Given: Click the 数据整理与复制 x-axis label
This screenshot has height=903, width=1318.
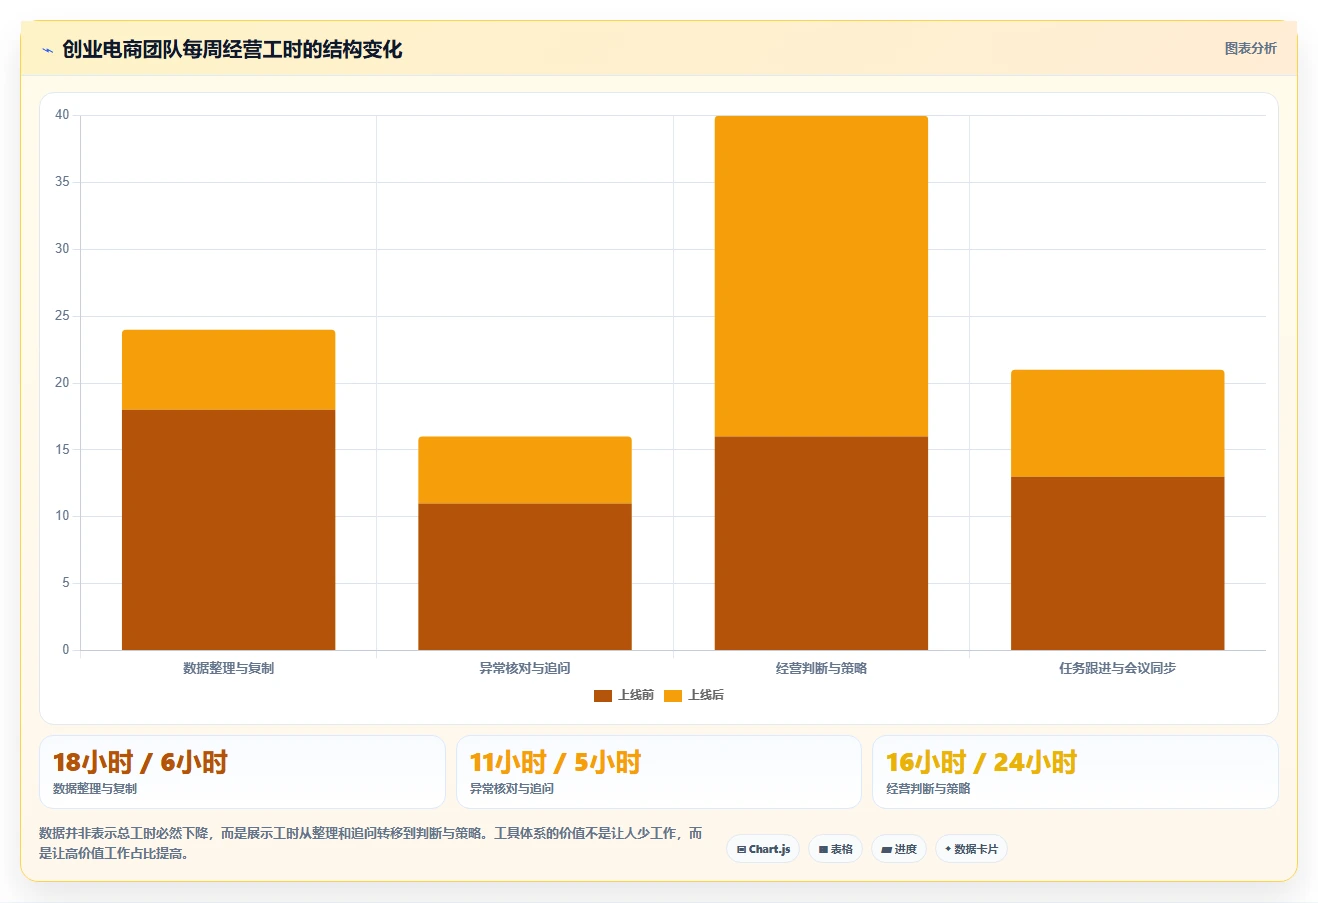Looking at the screenshot, I should (x=229, y=668).
